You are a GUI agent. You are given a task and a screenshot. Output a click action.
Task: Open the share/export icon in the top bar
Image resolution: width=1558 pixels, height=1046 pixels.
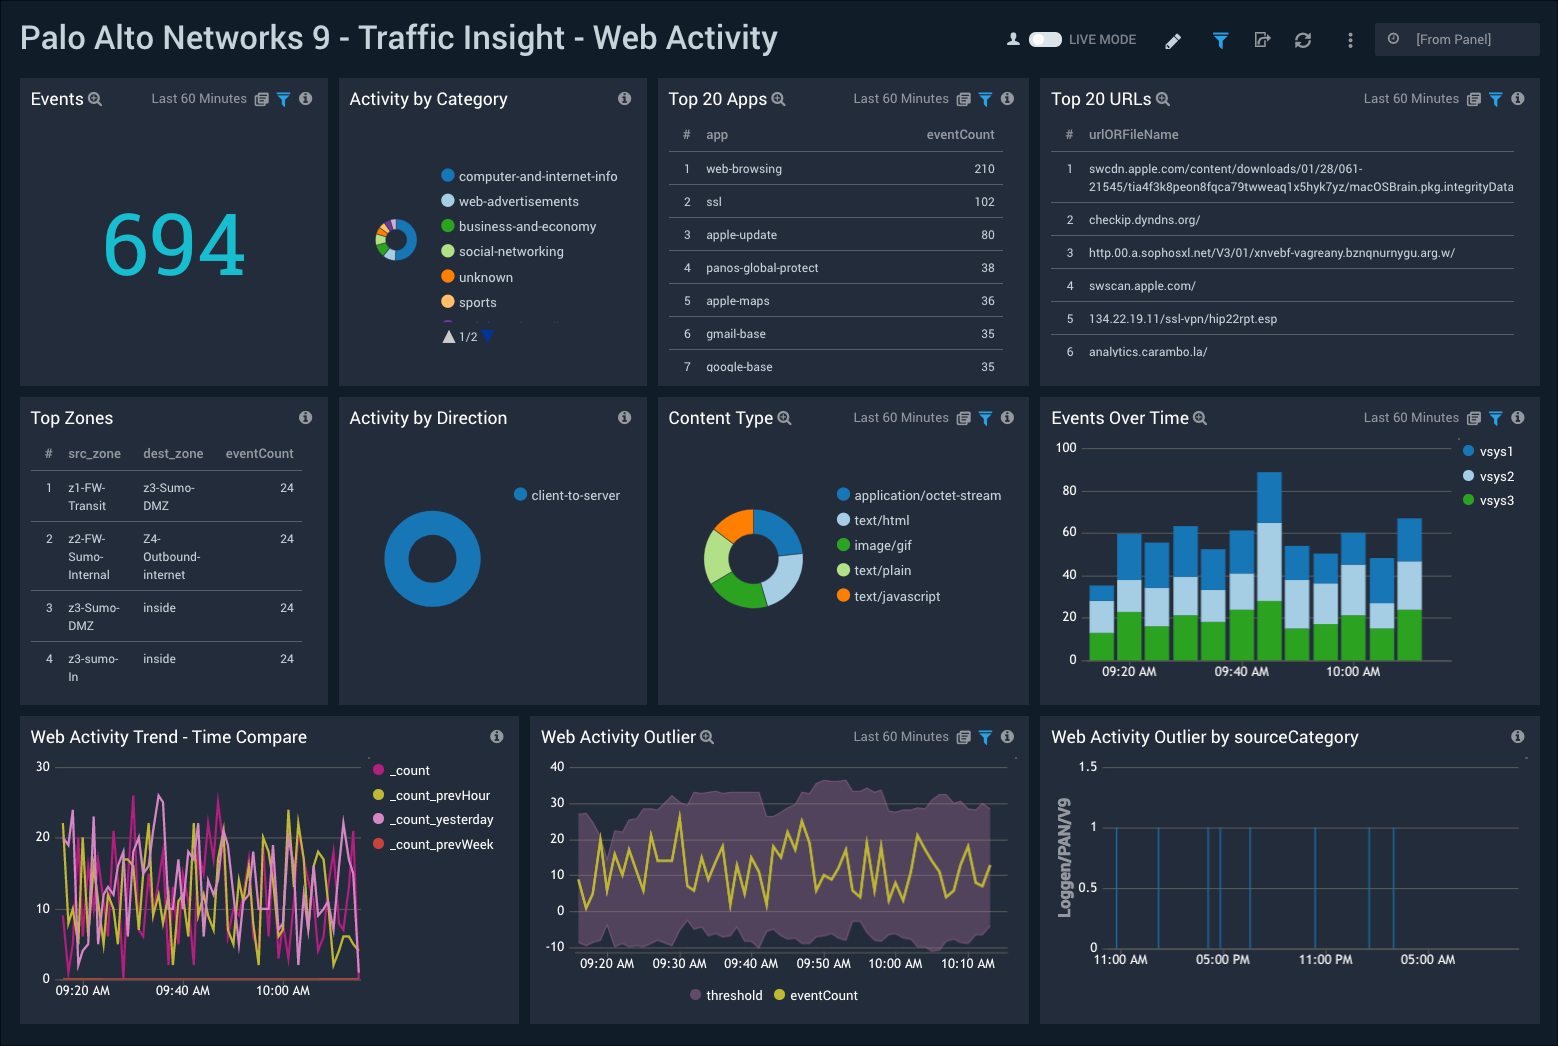tap(1261, 40)
